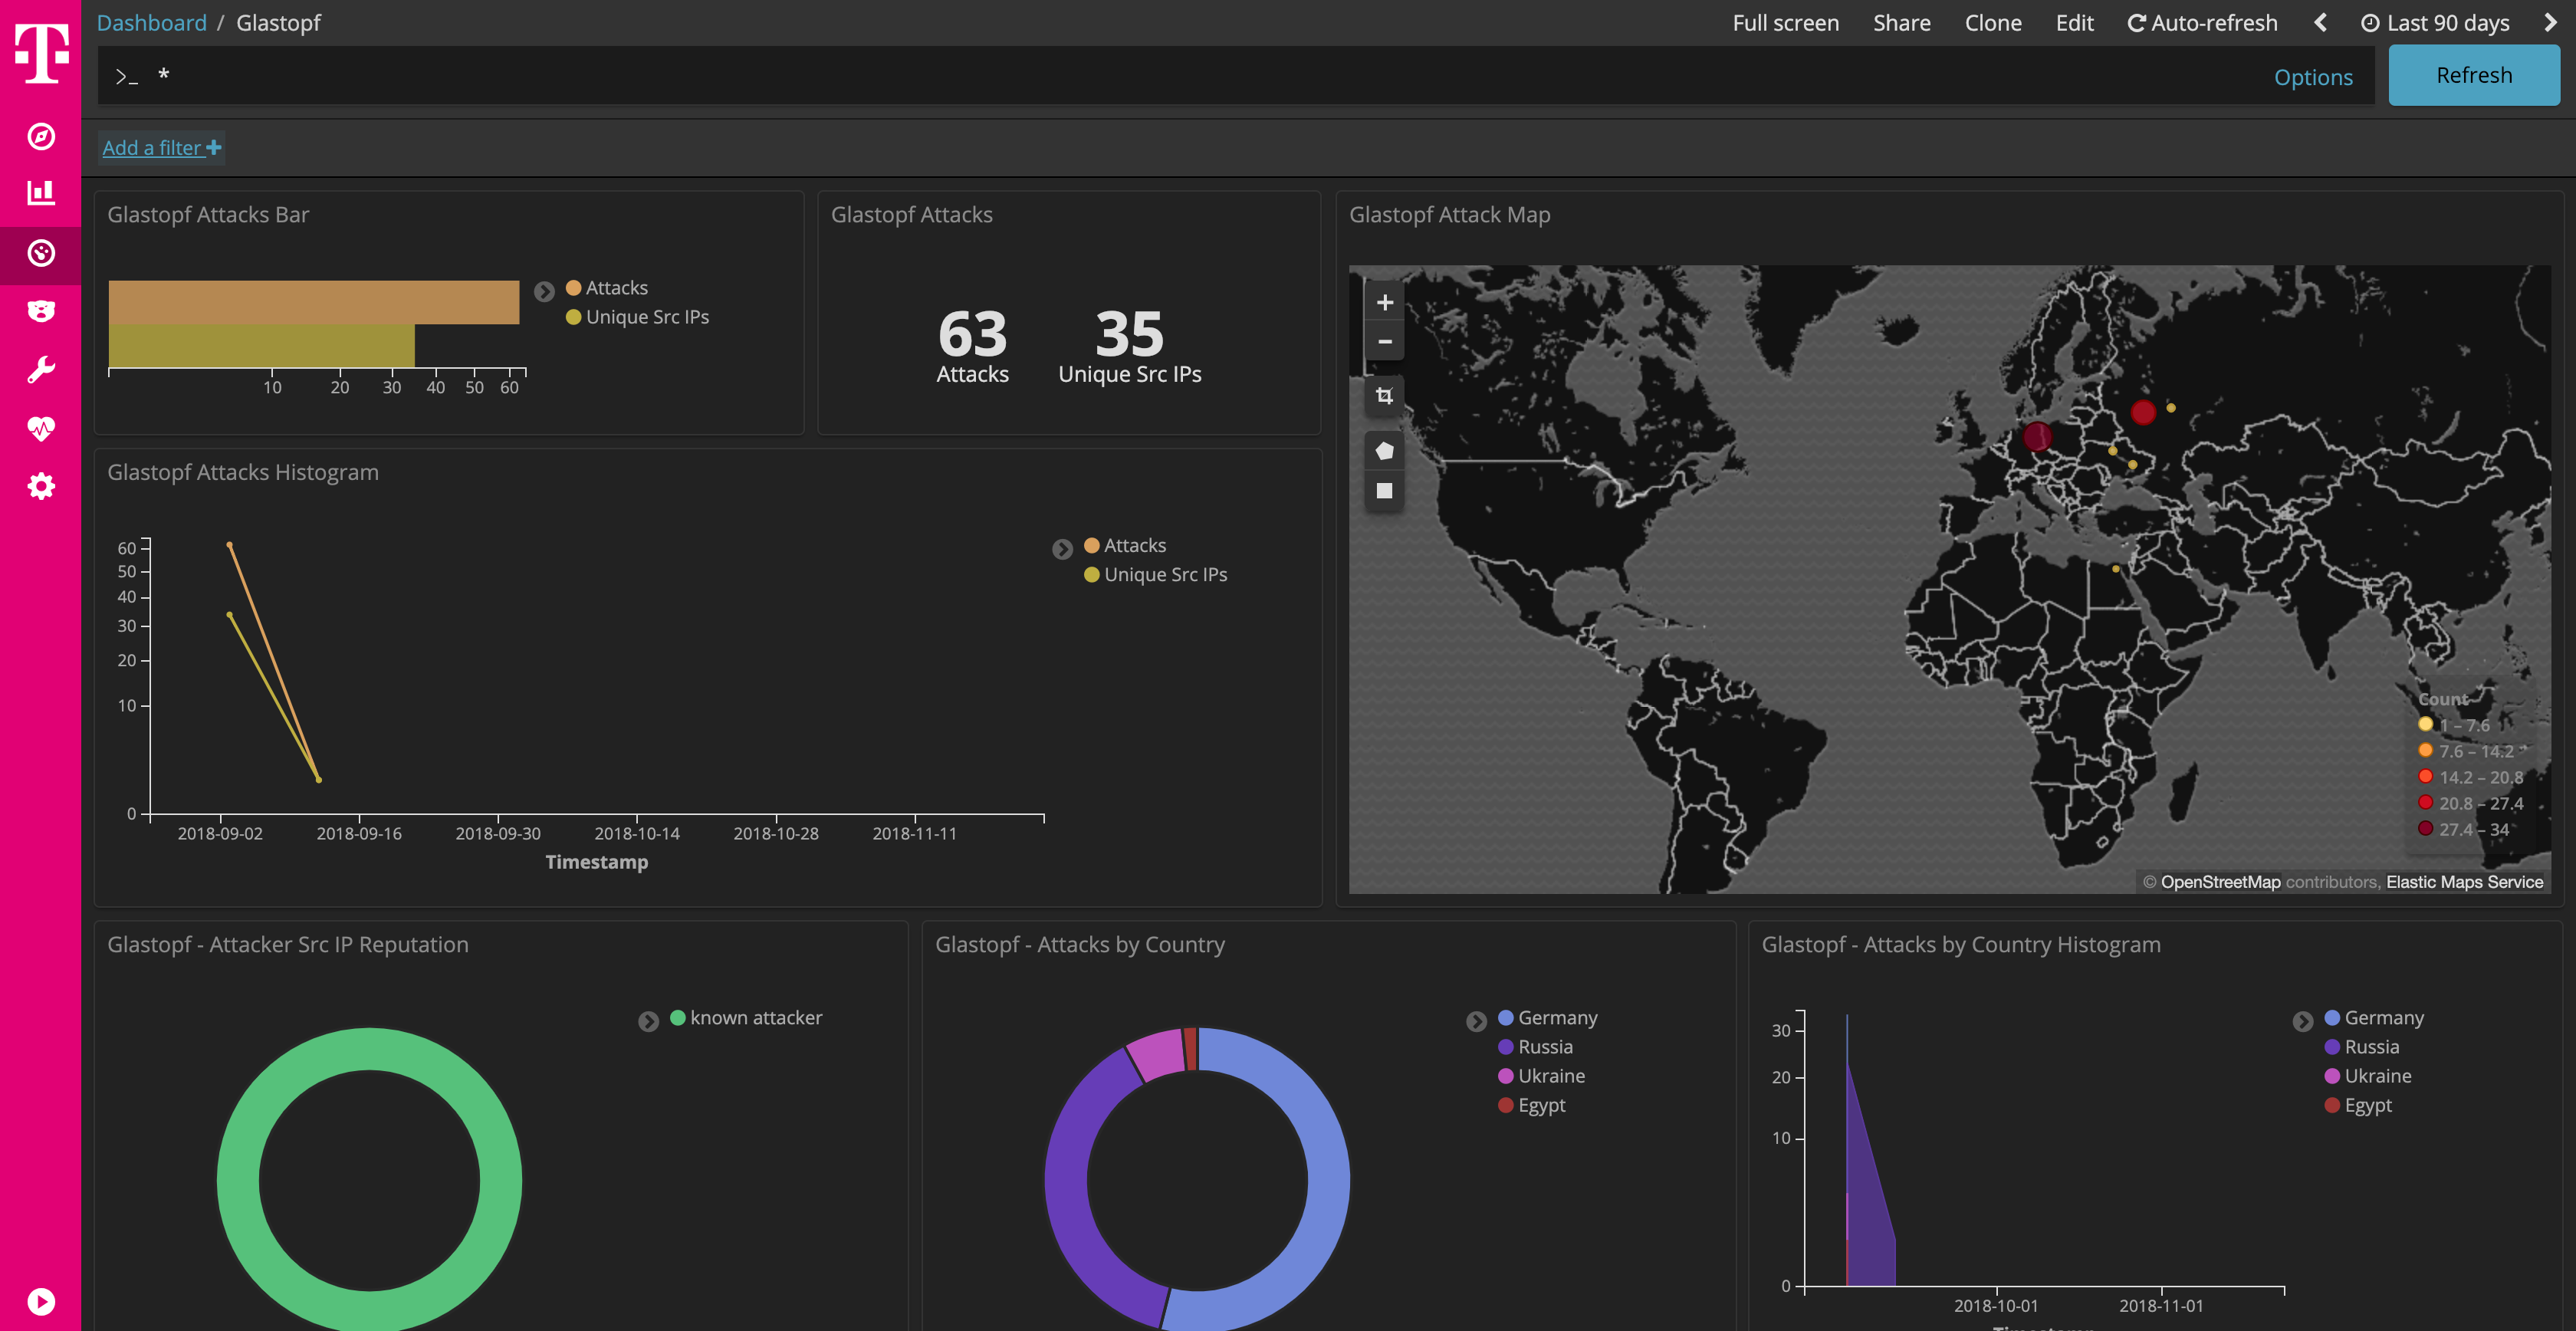Open Dev Tools with the wrench icon
The width and height of the screenshot is (2576, 1331).
(x=41, y=369)
